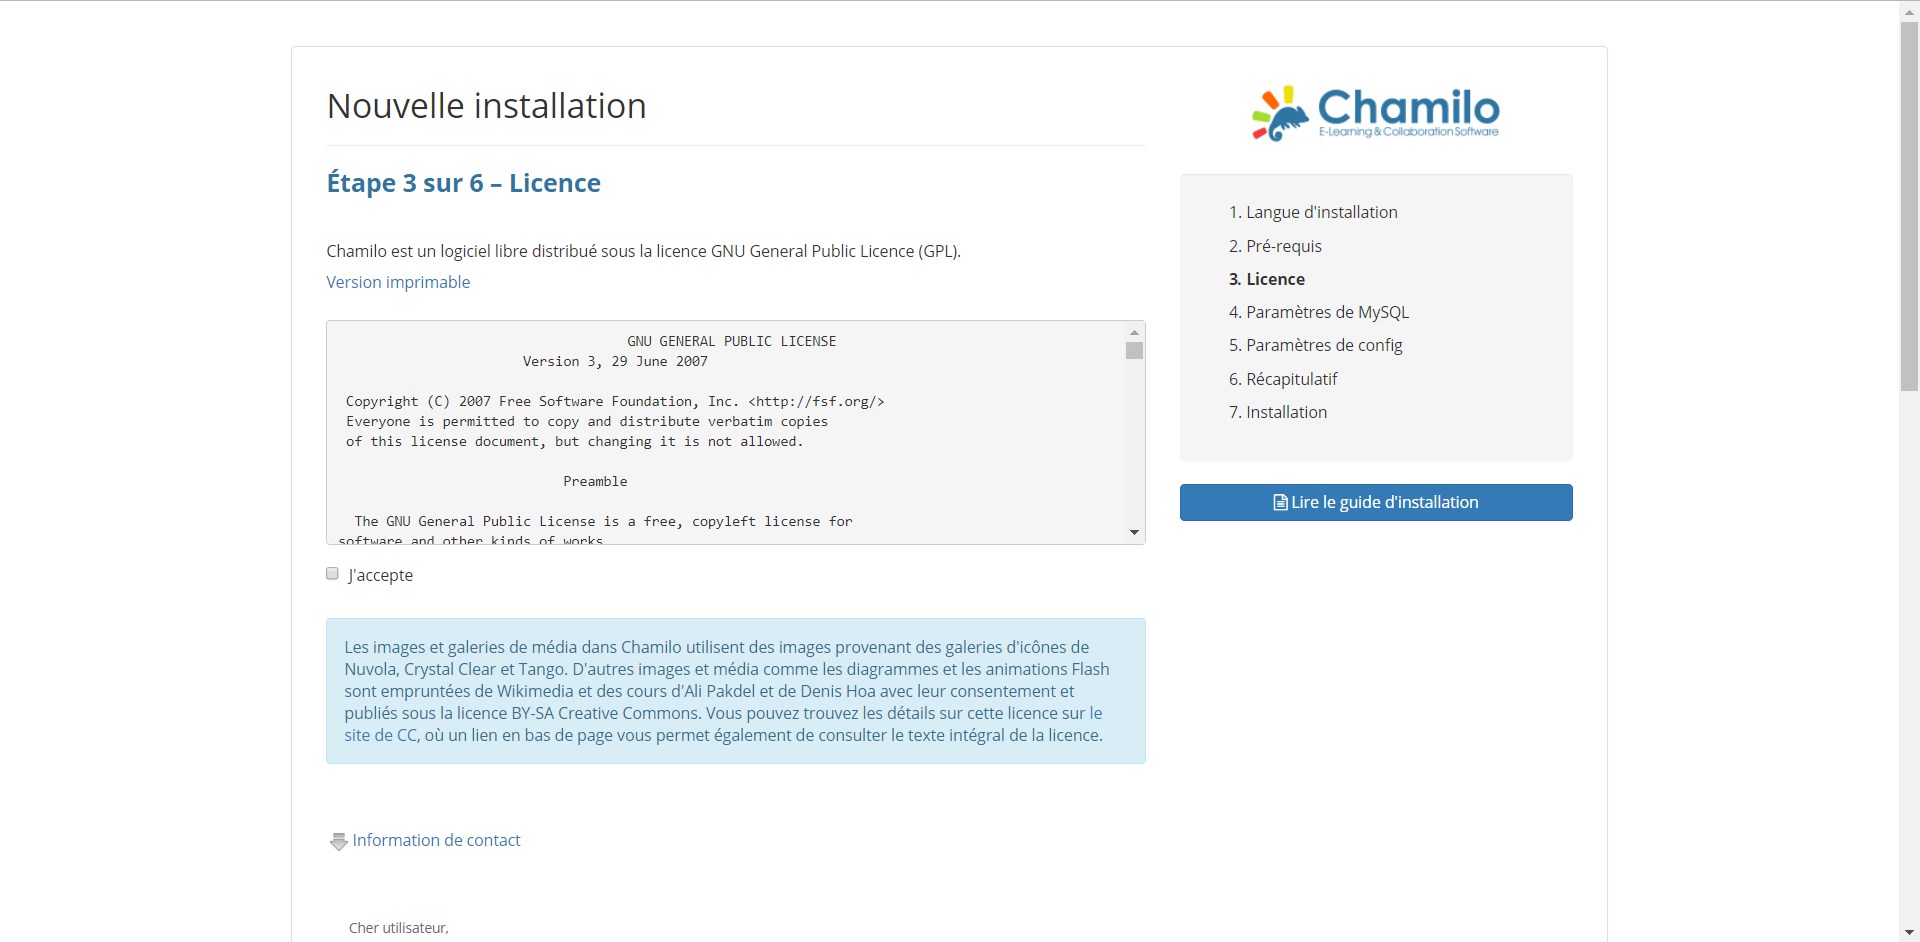Click the page scrollbar down arrow
Screen dimensions: 1920x942
1910,932
